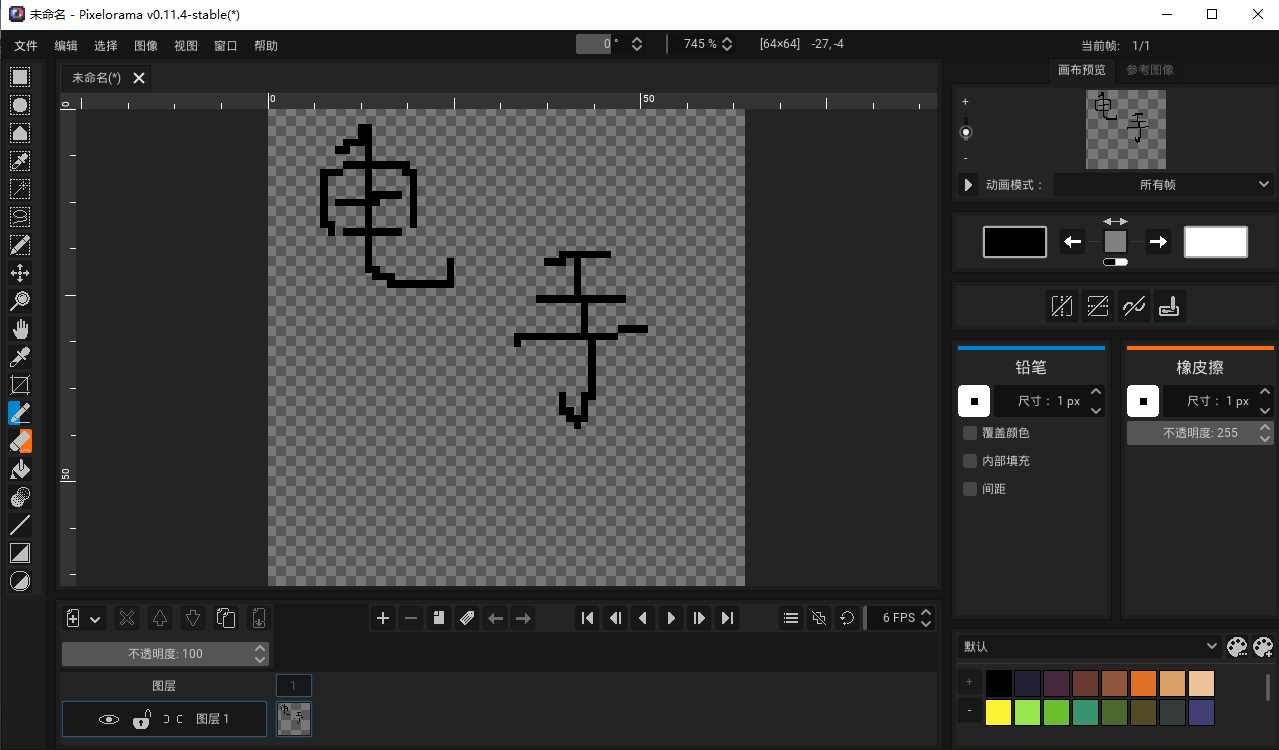Click the 图层 1 frame thumbnail

click(x=294, y=718)
